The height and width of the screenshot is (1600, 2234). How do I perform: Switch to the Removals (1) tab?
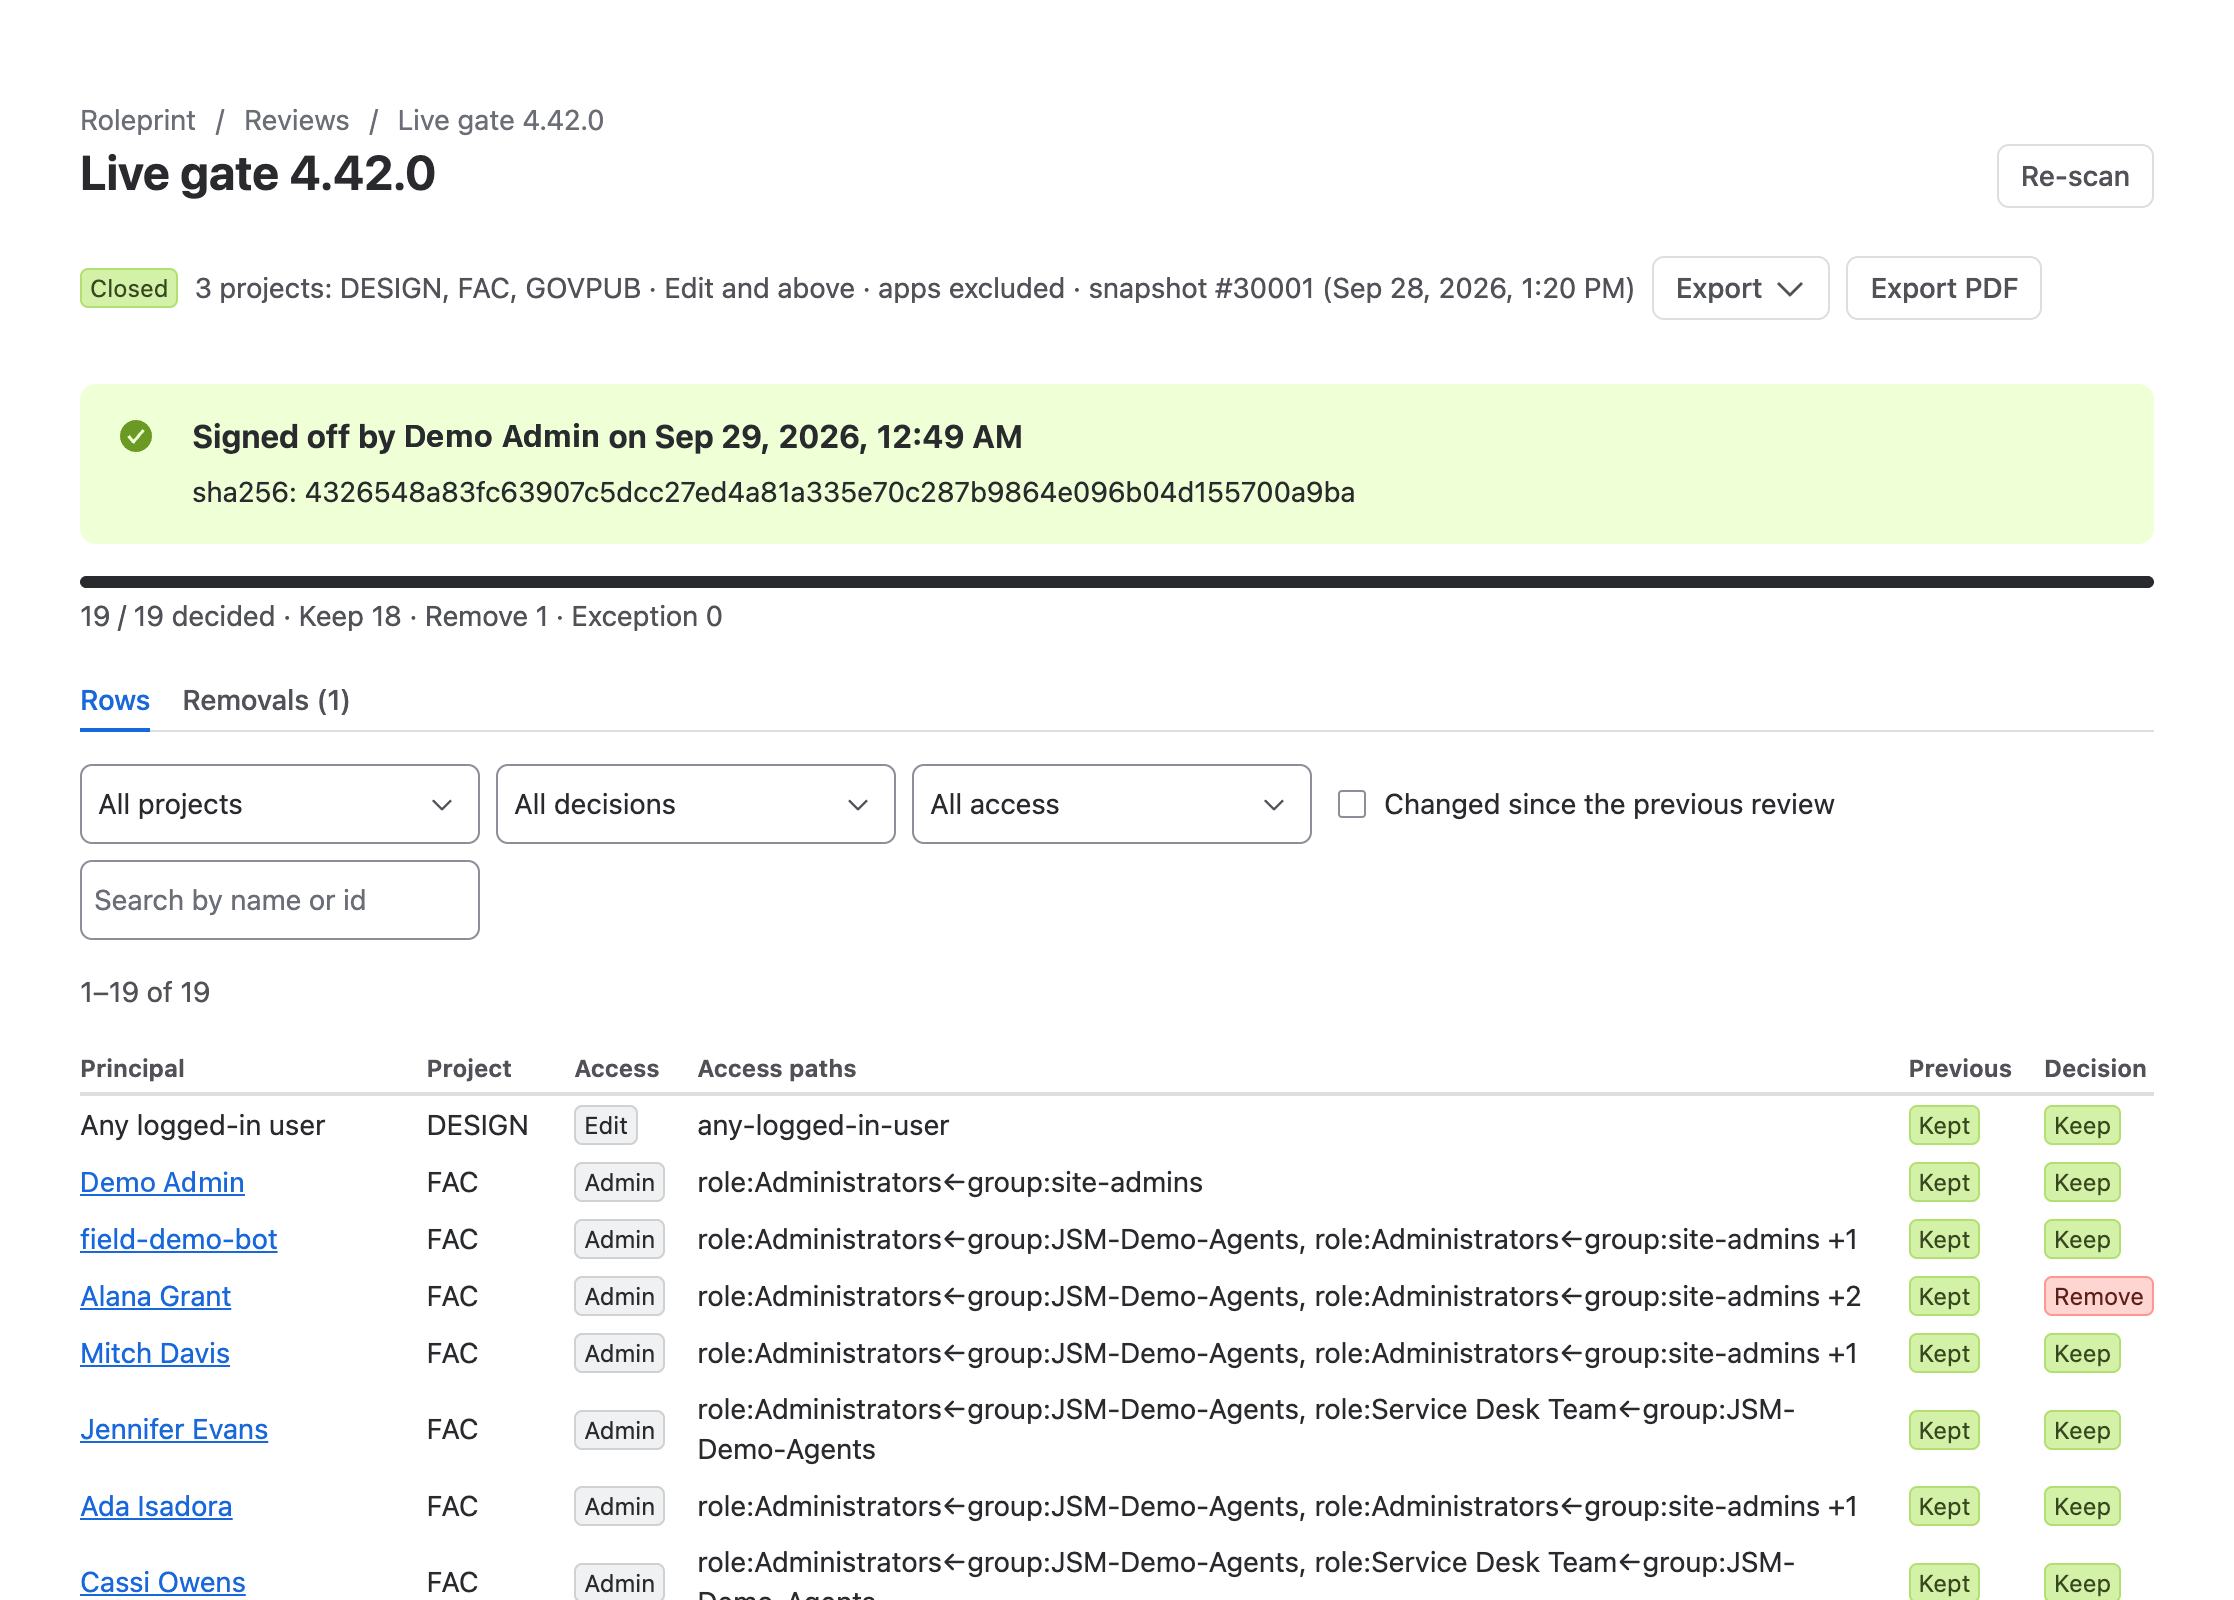266,700
